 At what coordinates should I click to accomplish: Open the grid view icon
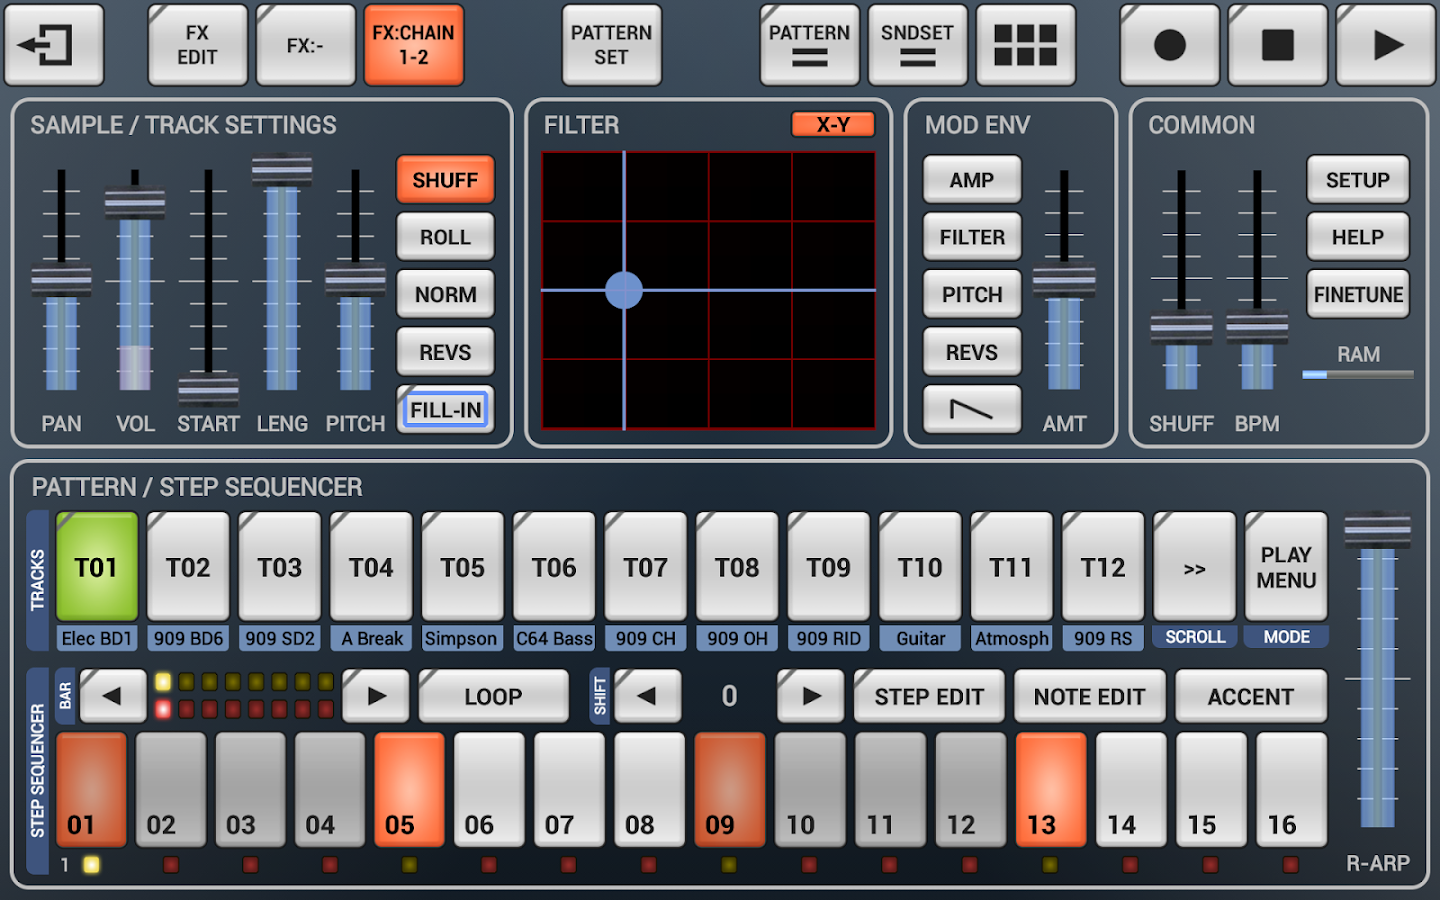click(1025, 45)
